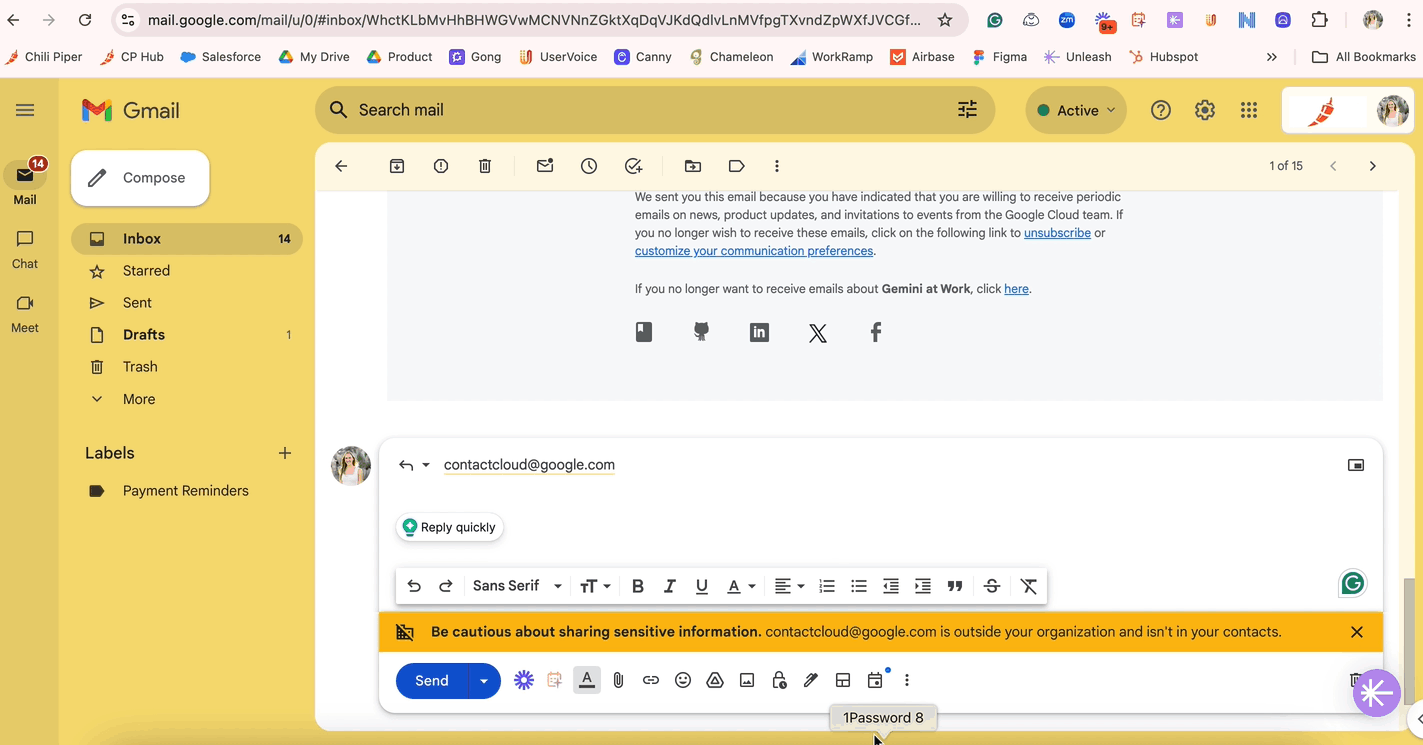Open Gmail settings gear

[x=1205, y=110]
